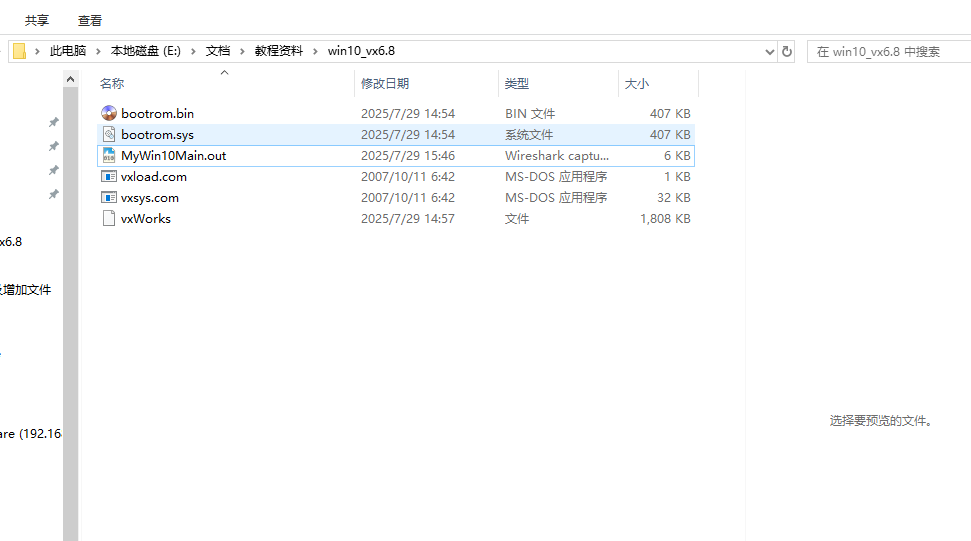
Task: Click the 2025/7/29 14:57 modified date
Action: point(408,219)
